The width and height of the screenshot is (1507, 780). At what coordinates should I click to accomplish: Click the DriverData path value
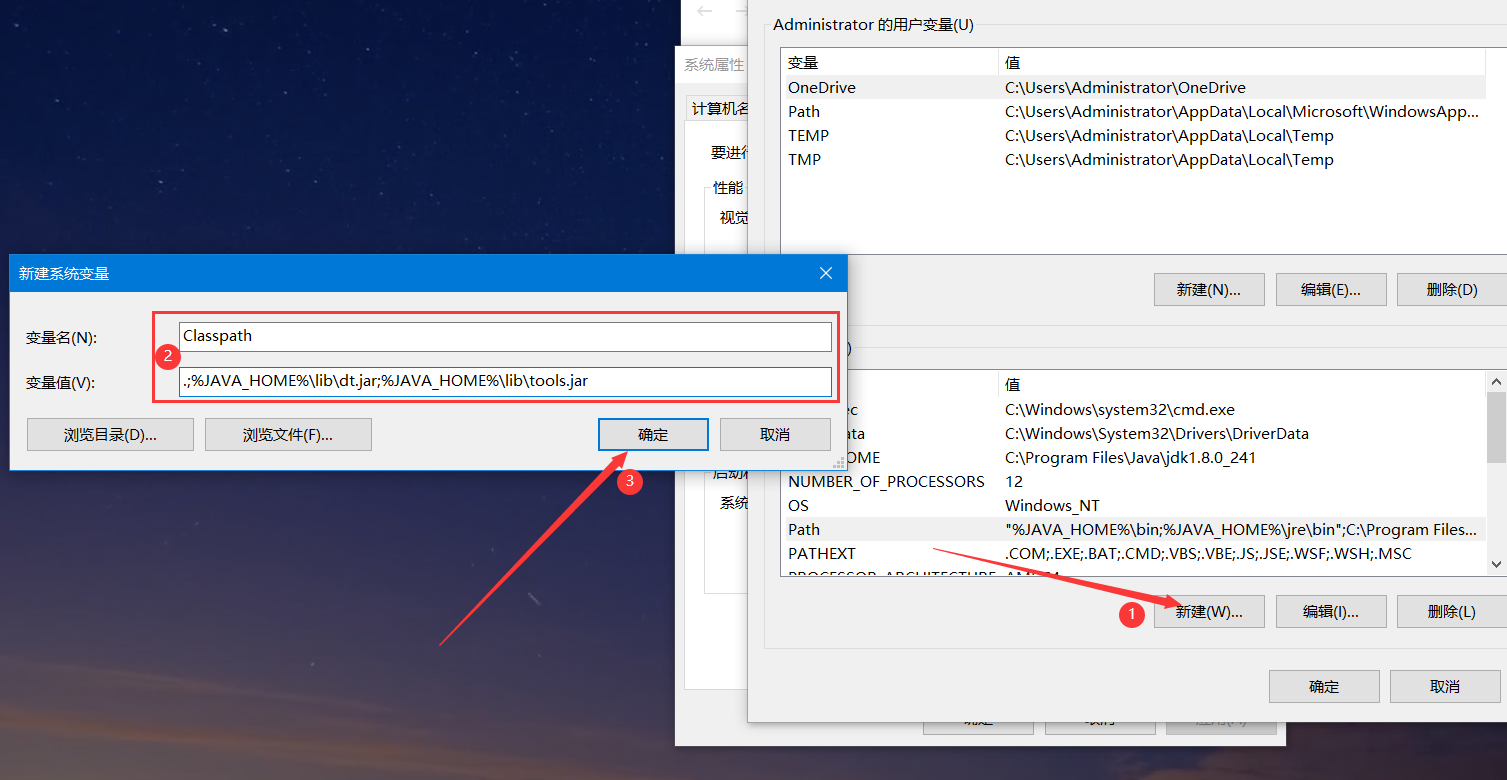[x=1157, y=434]
